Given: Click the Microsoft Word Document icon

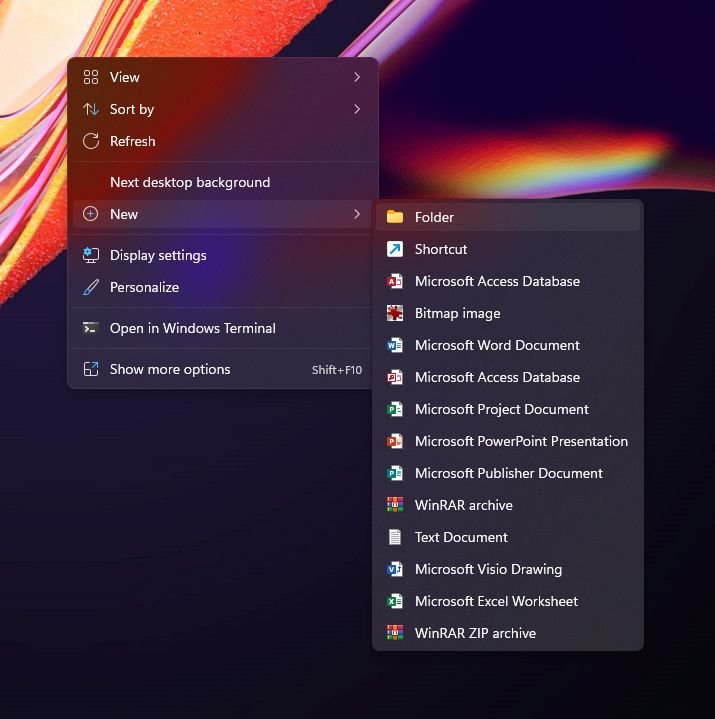Looking at the screenshot, I should click(395, 345).
